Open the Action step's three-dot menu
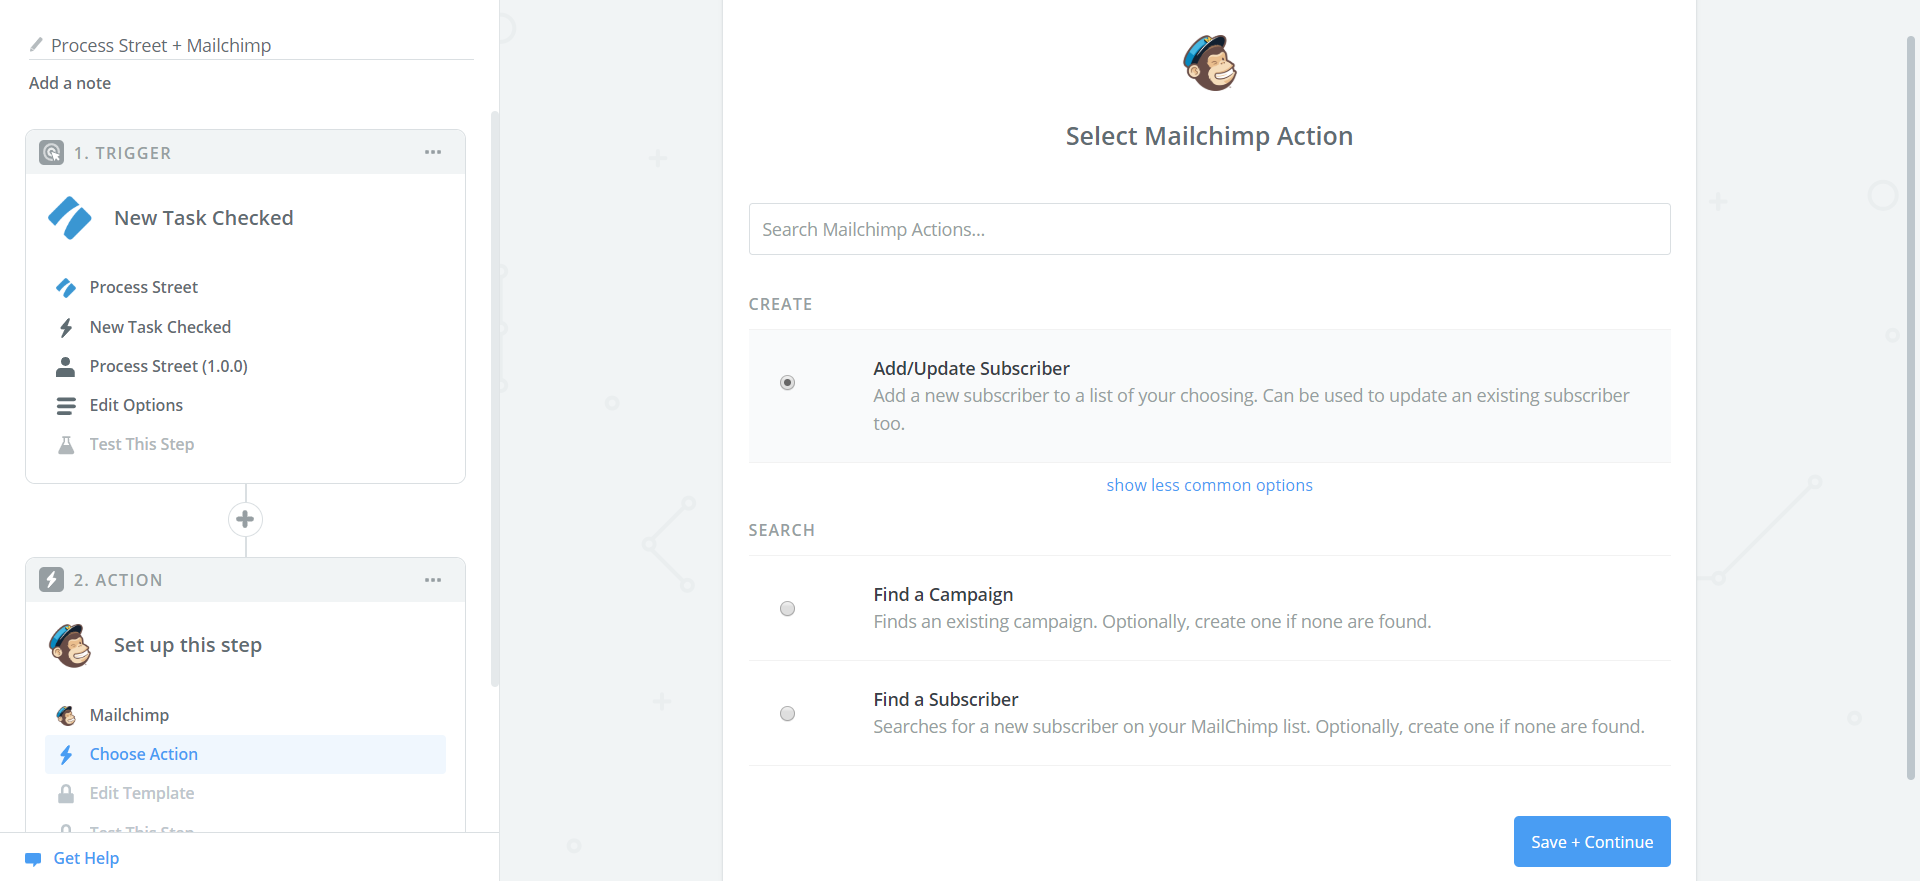The width and height of the screenshot is (1920, 881). (433, 580)
